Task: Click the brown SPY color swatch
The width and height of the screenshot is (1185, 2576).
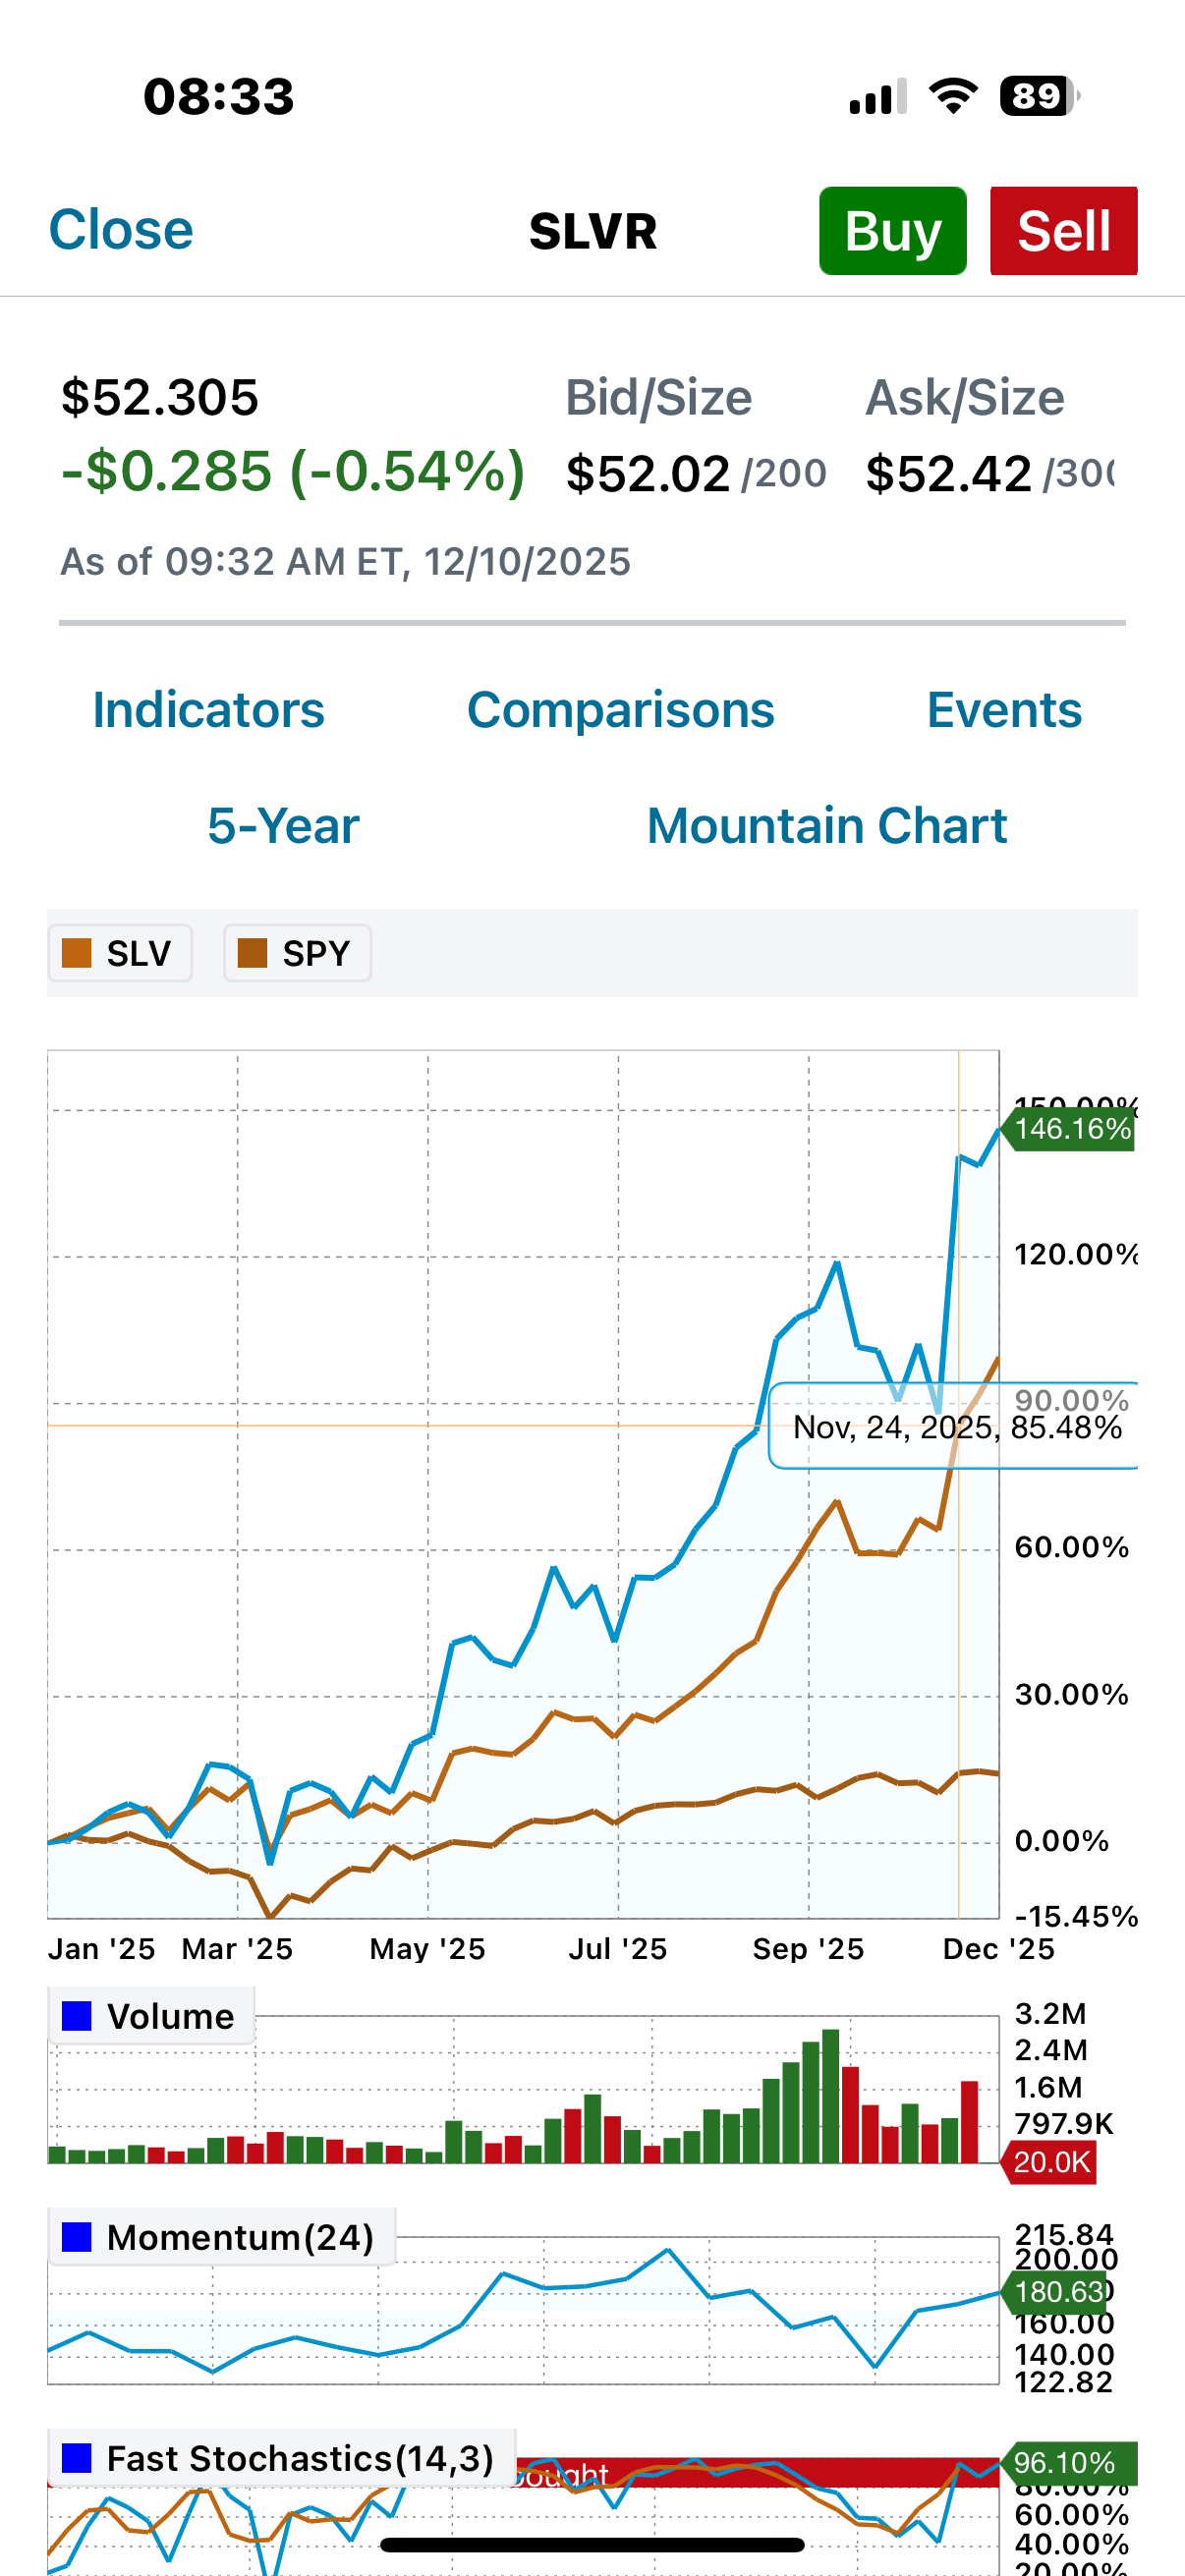Action: click(252, 953)
